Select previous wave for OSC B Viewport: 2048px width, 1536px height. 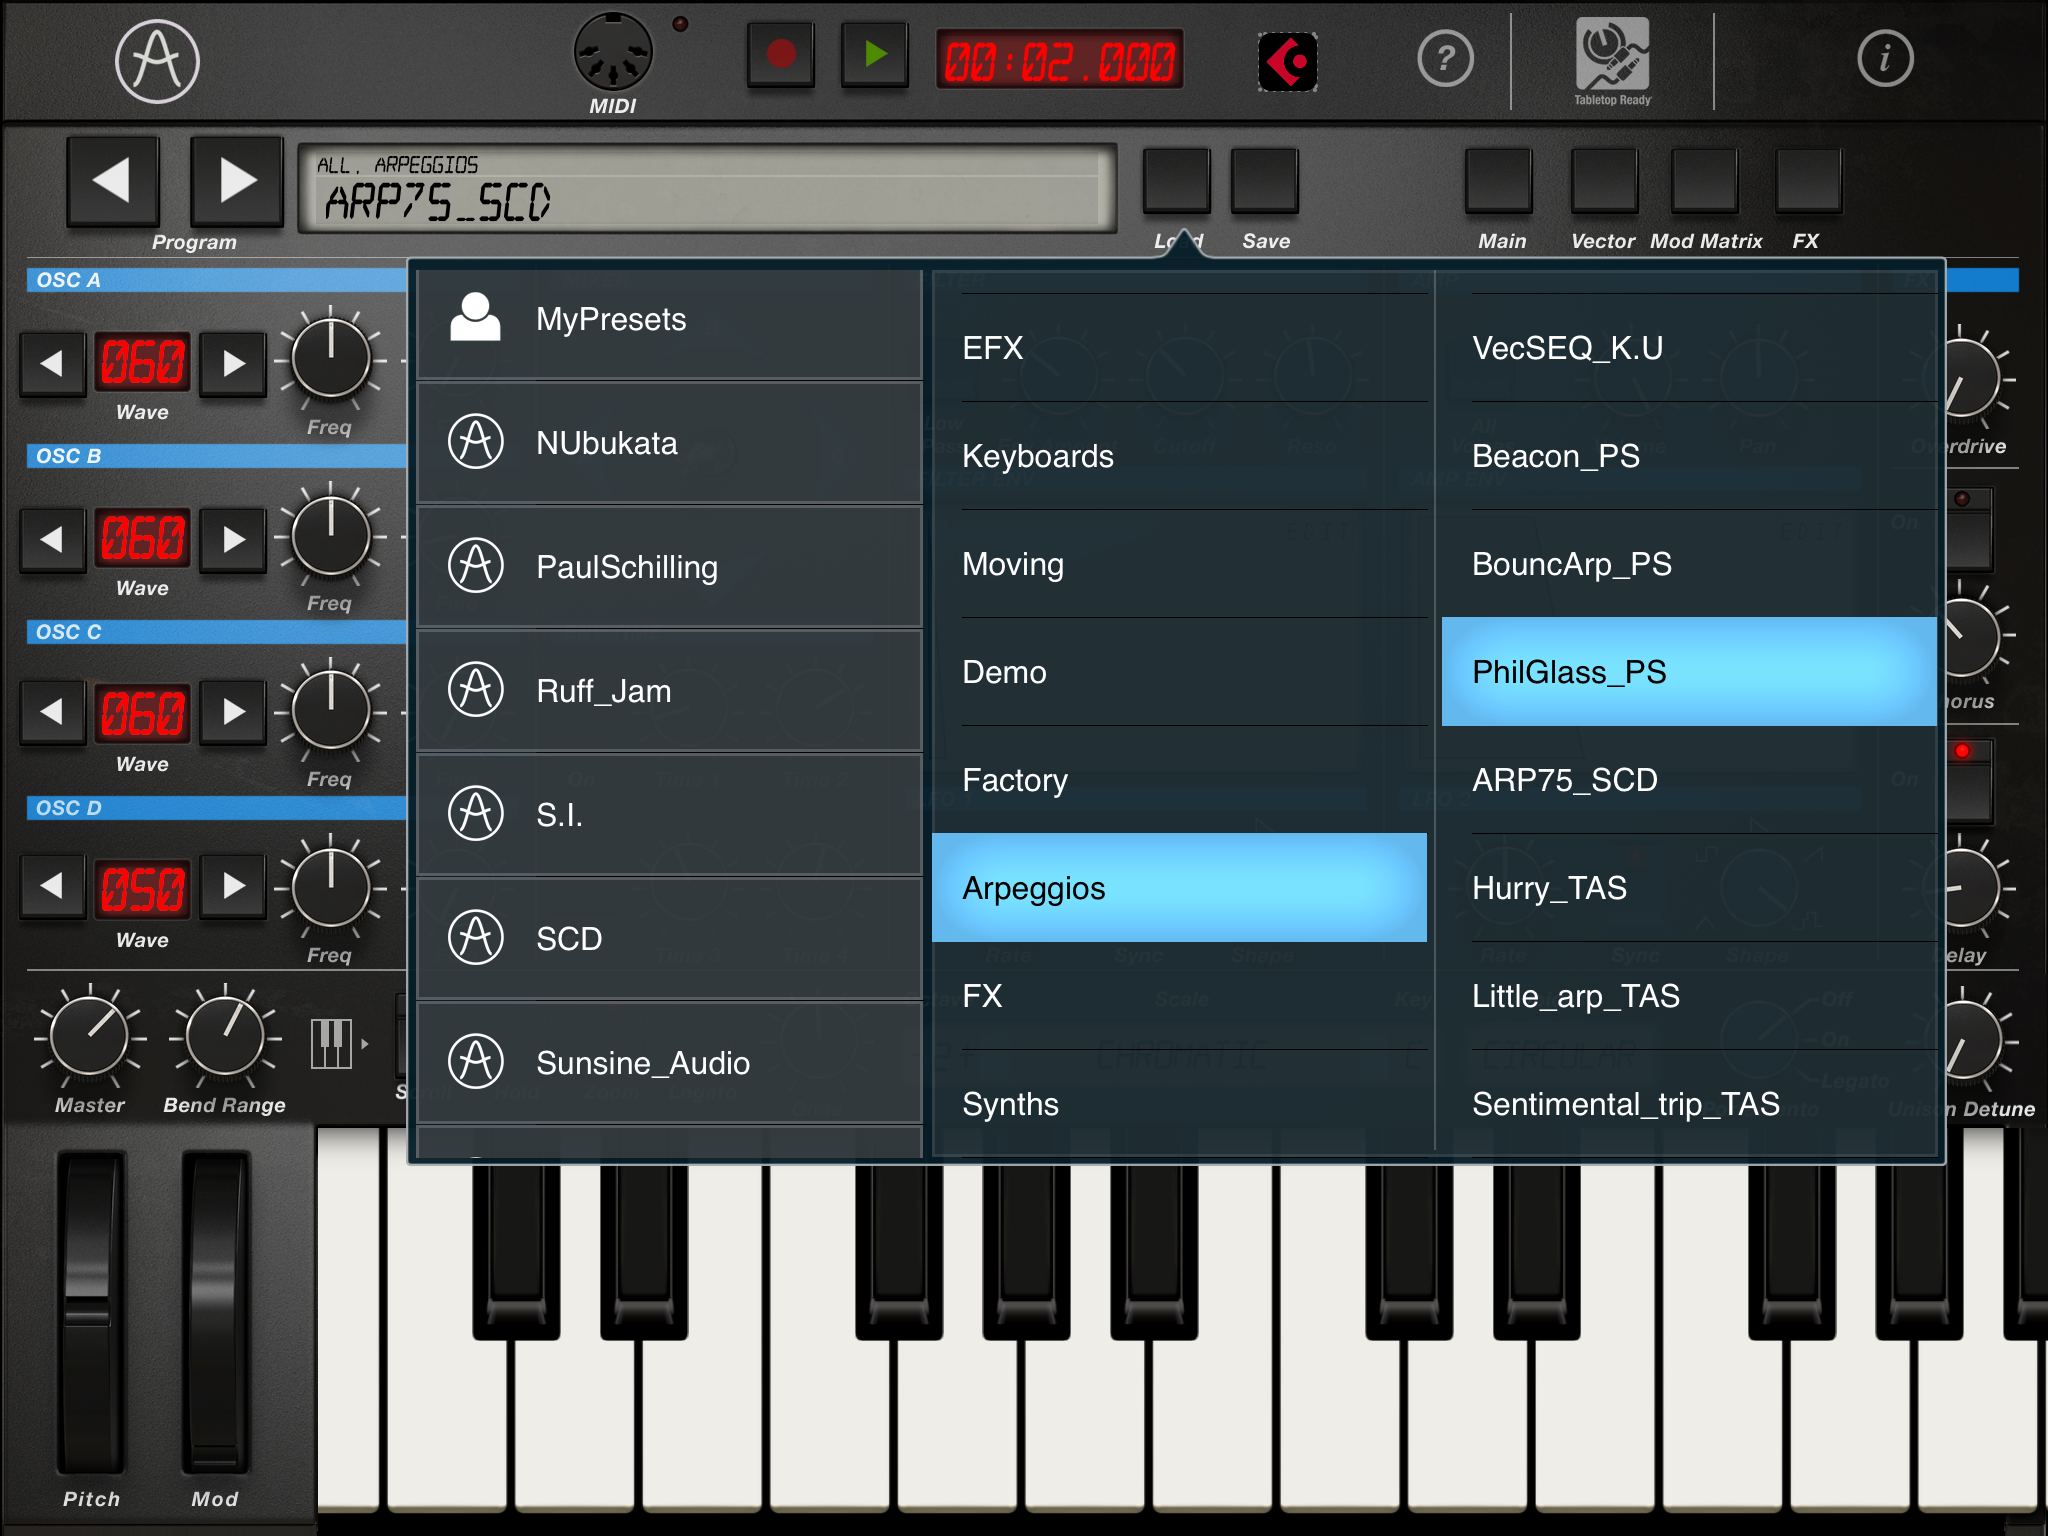pos(52,539)
